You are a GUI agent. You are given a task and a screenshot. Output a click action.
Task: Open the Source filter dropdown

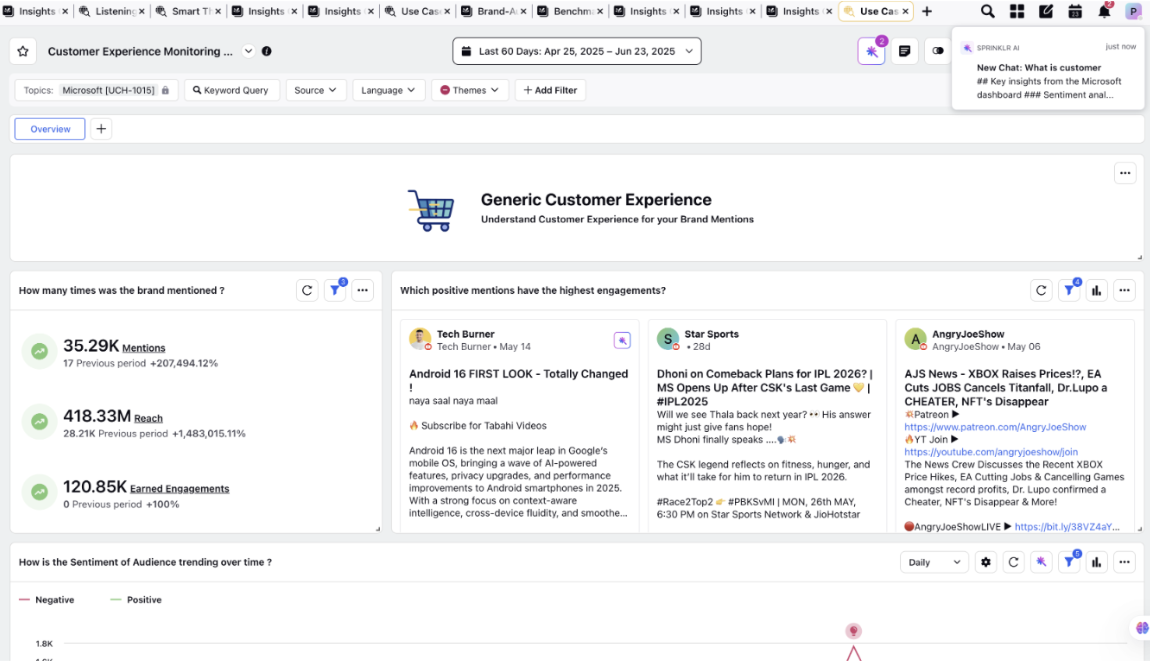pos(315,90)
